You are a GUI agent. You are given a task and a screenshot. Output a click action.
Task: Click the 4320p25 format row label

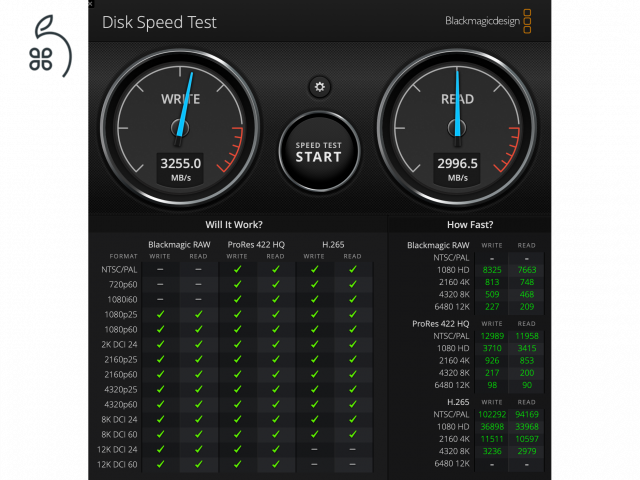(x=121, y=389)
